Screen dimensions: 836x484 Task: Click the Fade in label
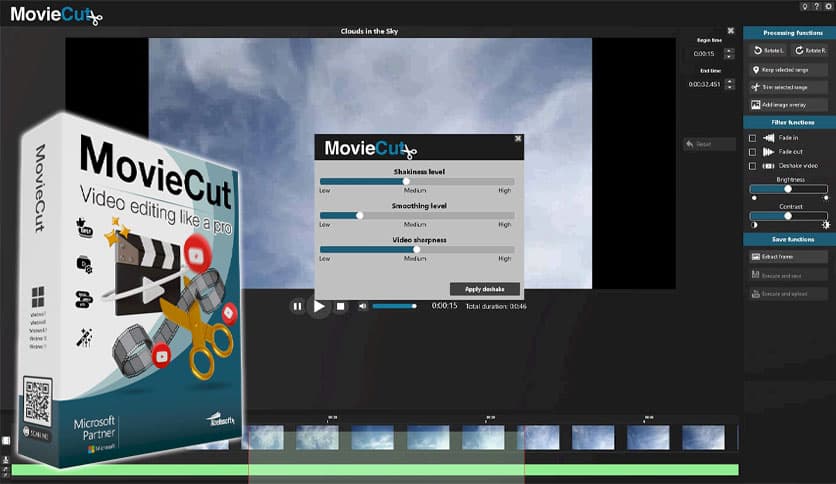click(x=788, y=138)
